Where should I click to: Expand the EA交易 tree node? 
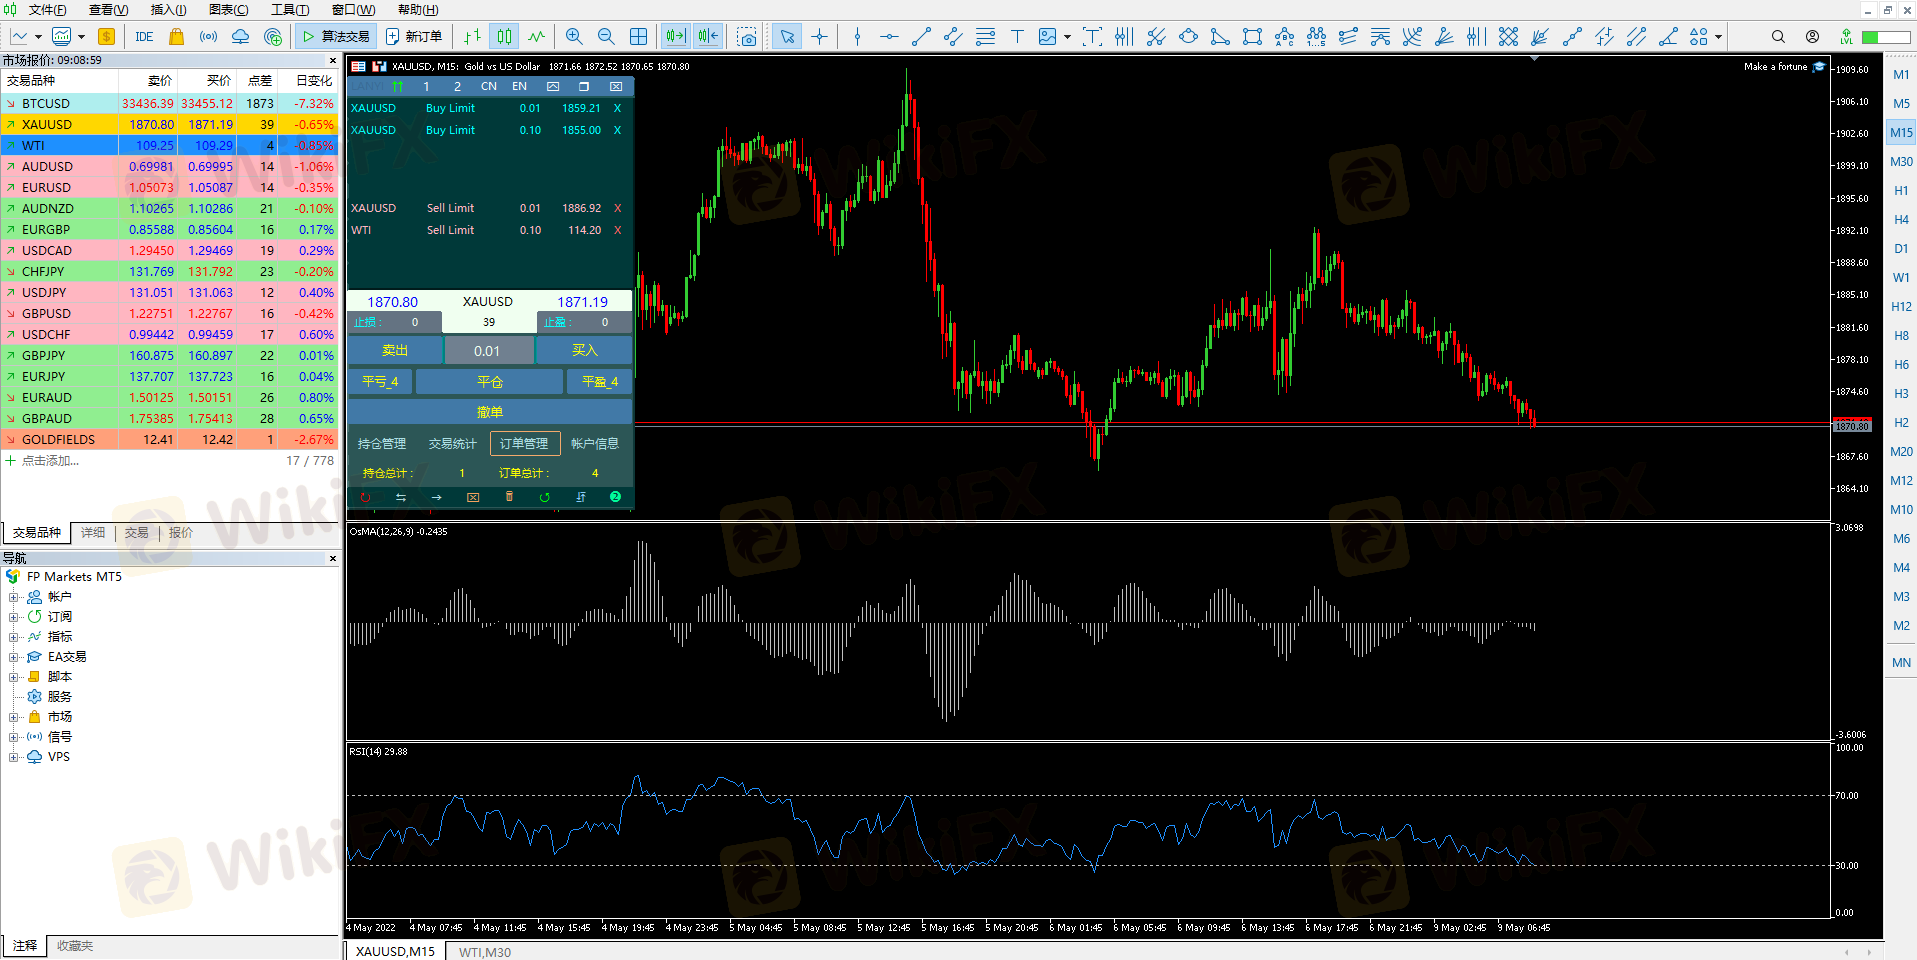tap(14, 657)
